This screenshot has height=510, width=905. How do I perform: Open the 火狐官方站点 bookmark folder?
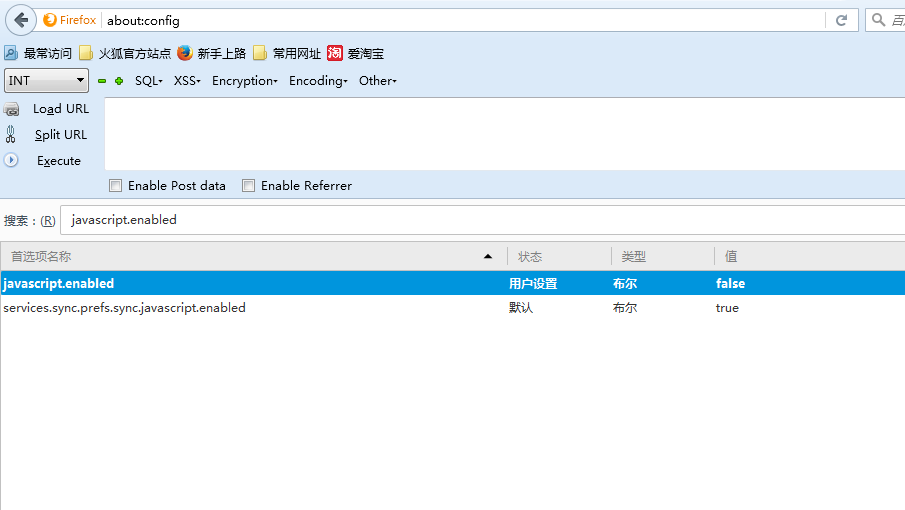(x=125, y=54)
